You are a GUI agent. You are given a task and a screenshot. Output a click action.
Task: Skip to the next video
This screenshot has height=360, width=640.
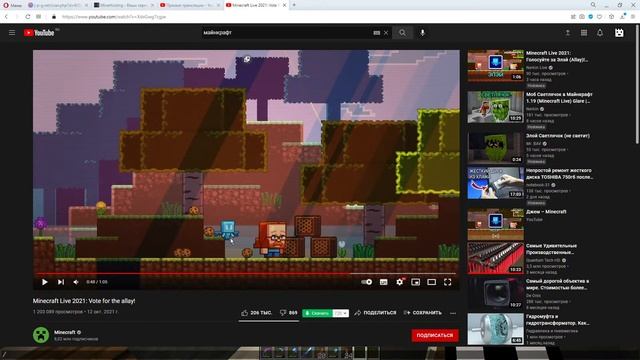click(61, 282)
